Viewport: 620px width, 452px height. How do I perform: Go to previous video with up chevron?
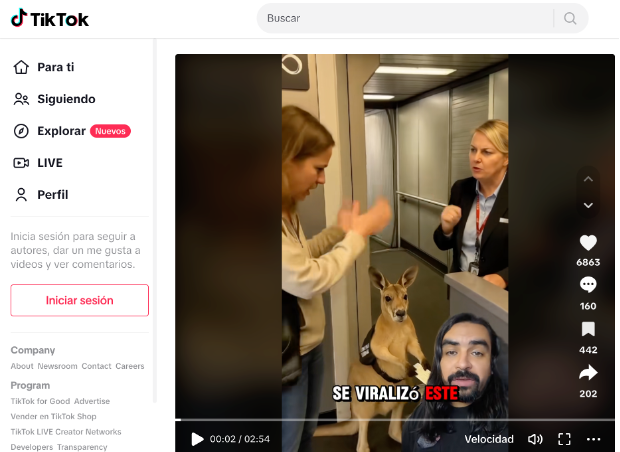[588, 179]
